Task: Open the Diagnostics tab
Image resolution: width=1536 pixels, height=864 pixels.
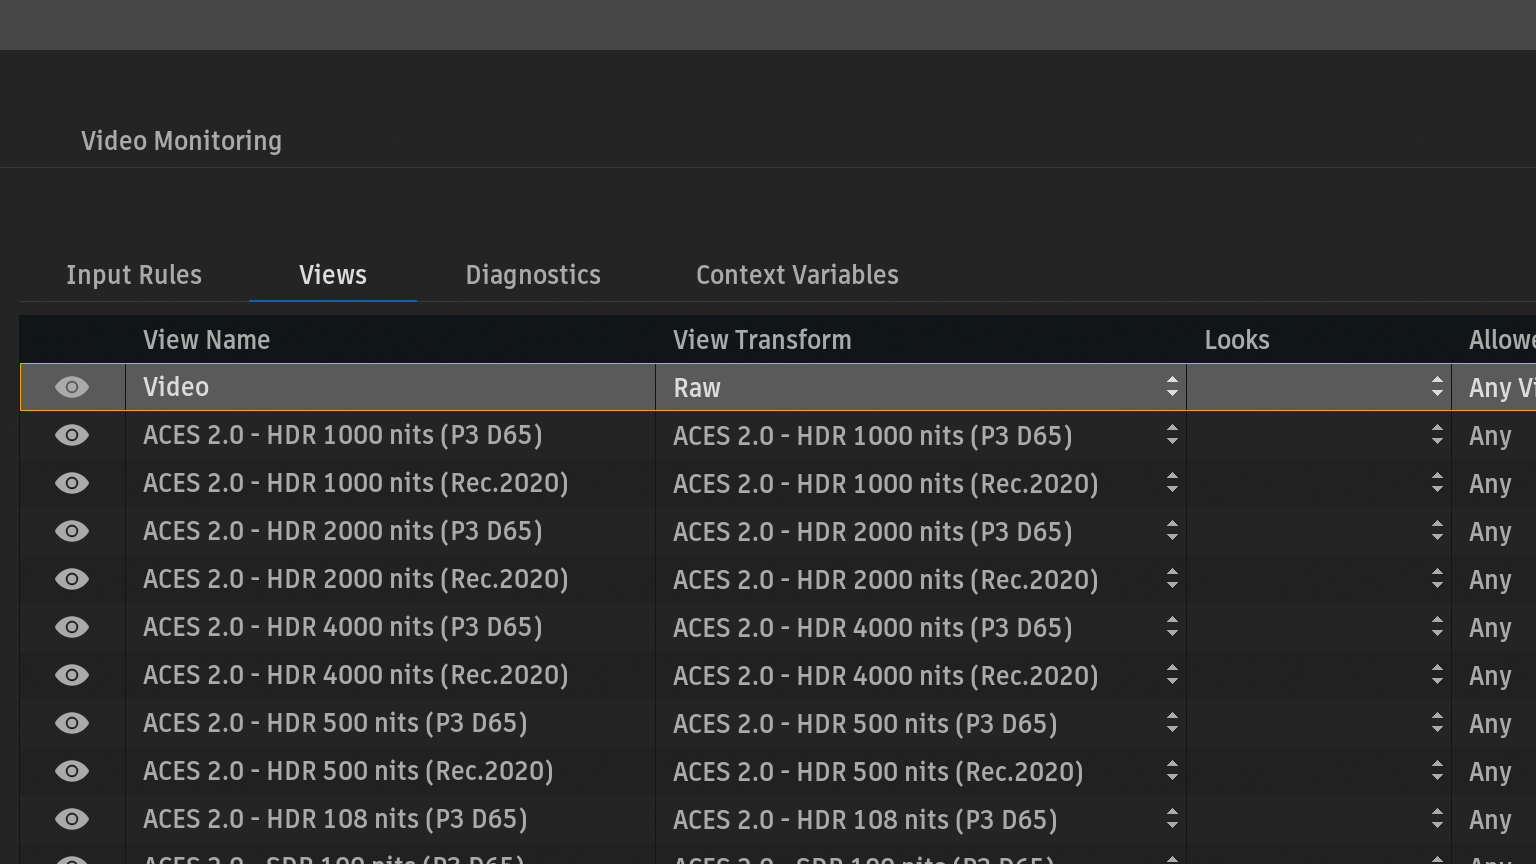Action: pos(533,275)
